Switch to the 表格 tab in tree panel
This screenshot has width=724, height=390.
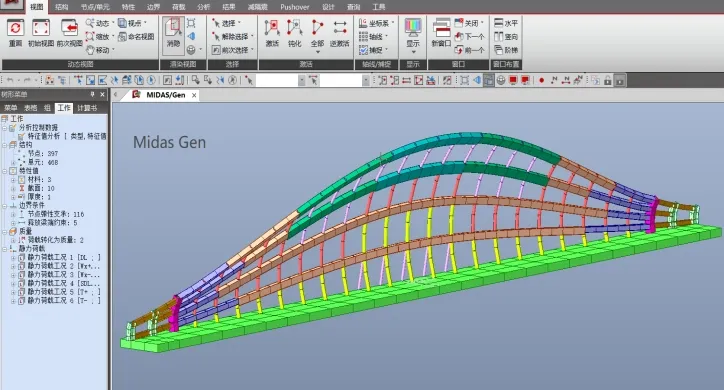click(x=30, y=108)
